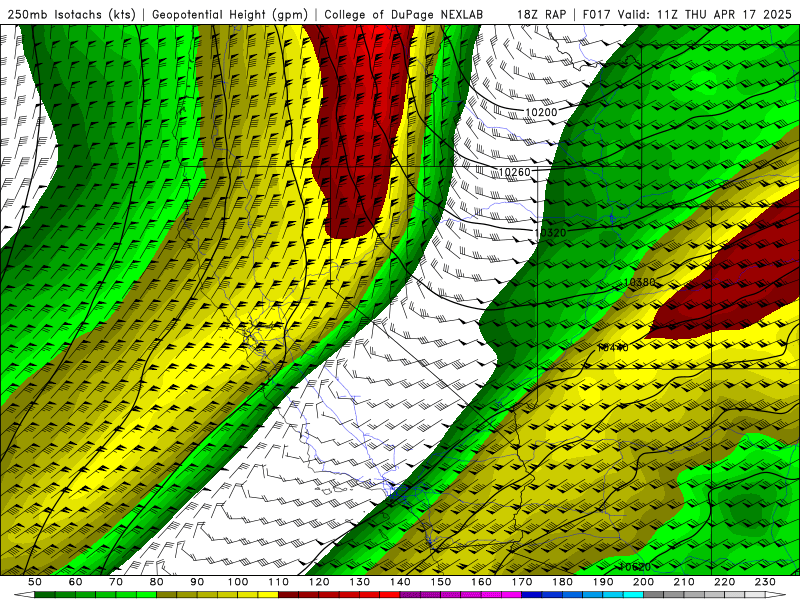Select the 10380 height contour label
The width and height of the screenshot is (800, 600).
pos(639,282)
